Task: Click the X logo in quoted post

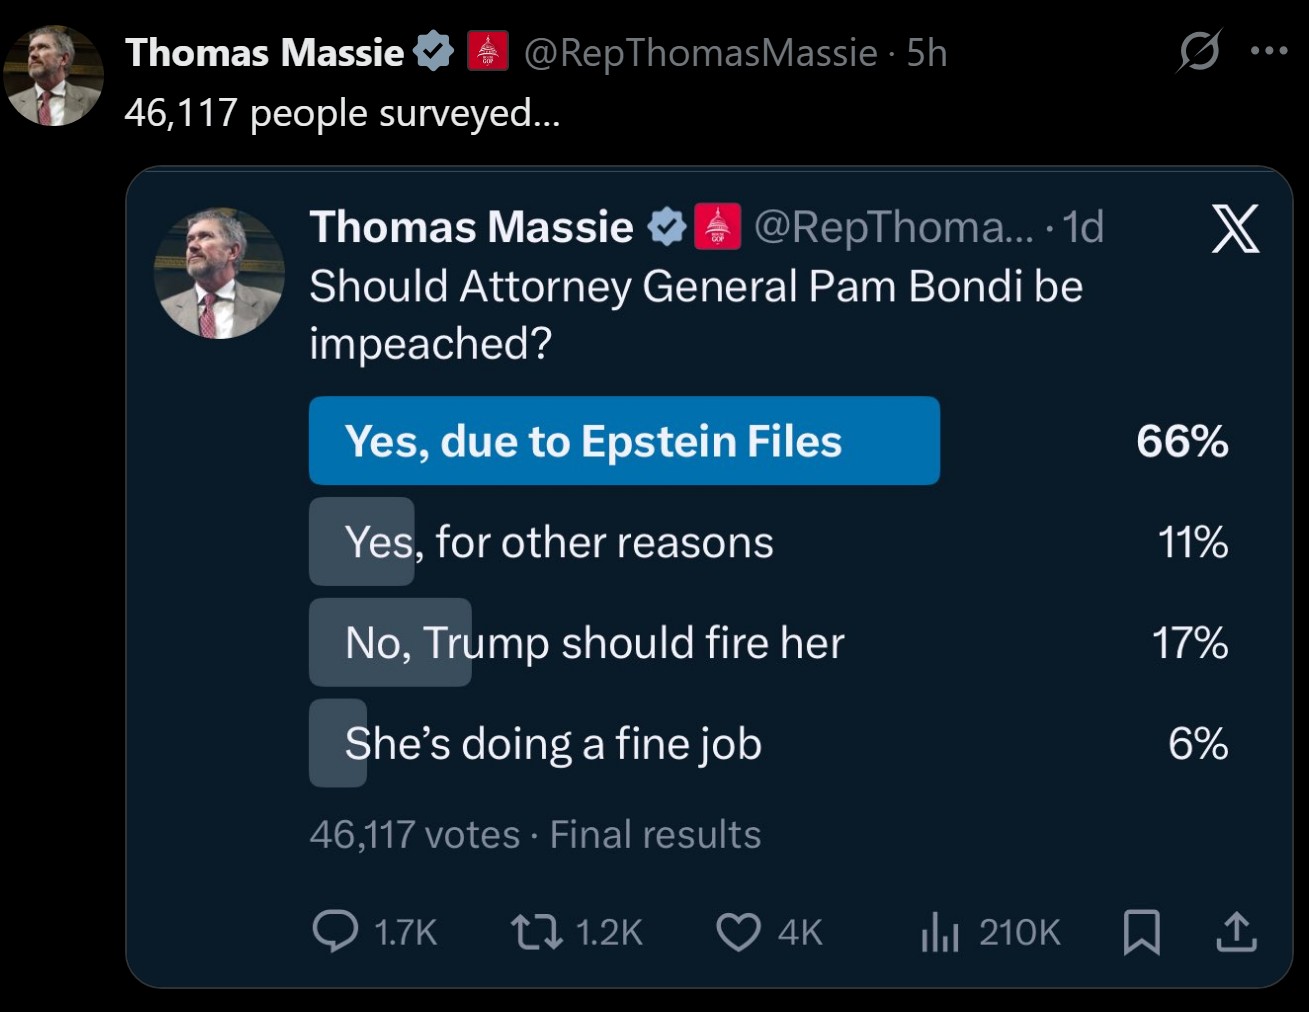Action: tap(1235, 229)
